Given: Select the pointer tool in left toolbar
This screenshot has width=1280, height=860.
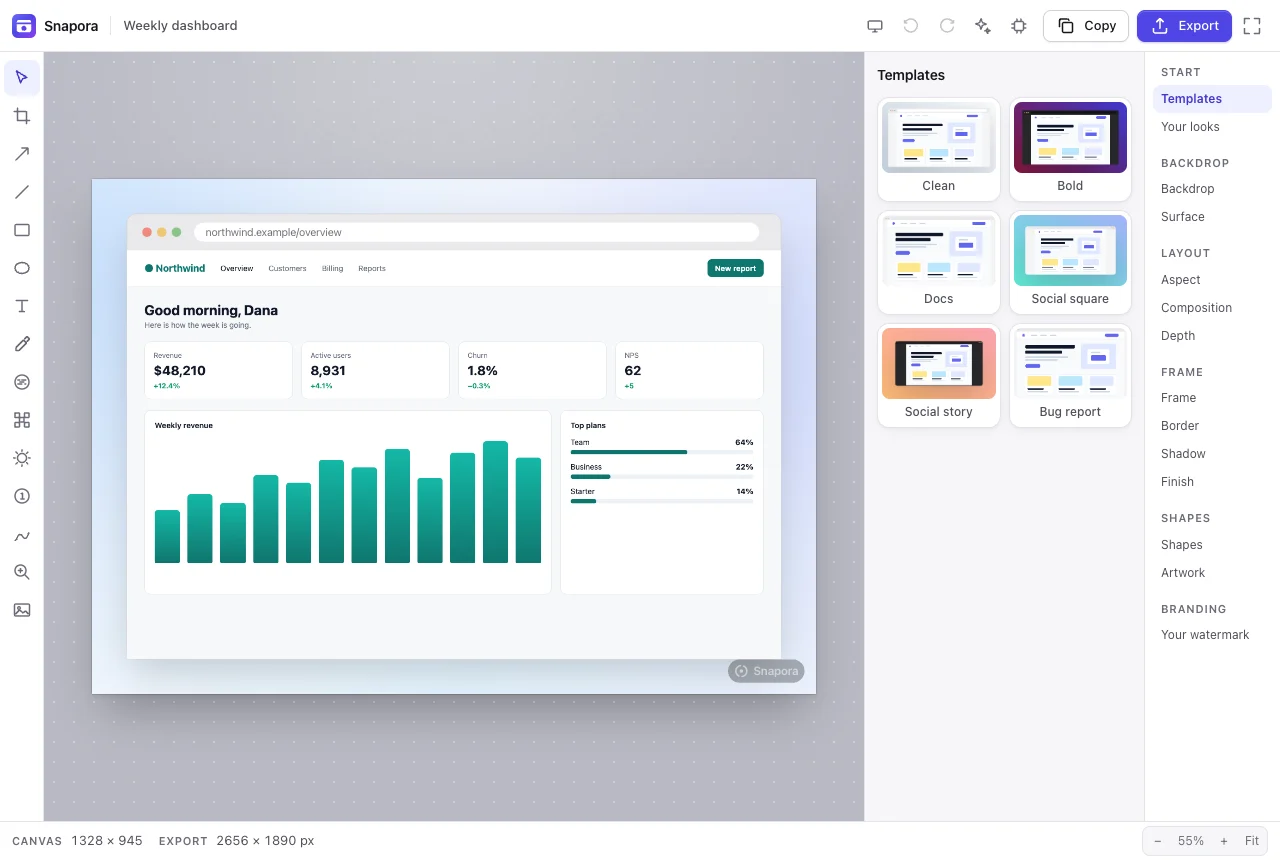Looking at the screenshot, I should coord(22,78).
